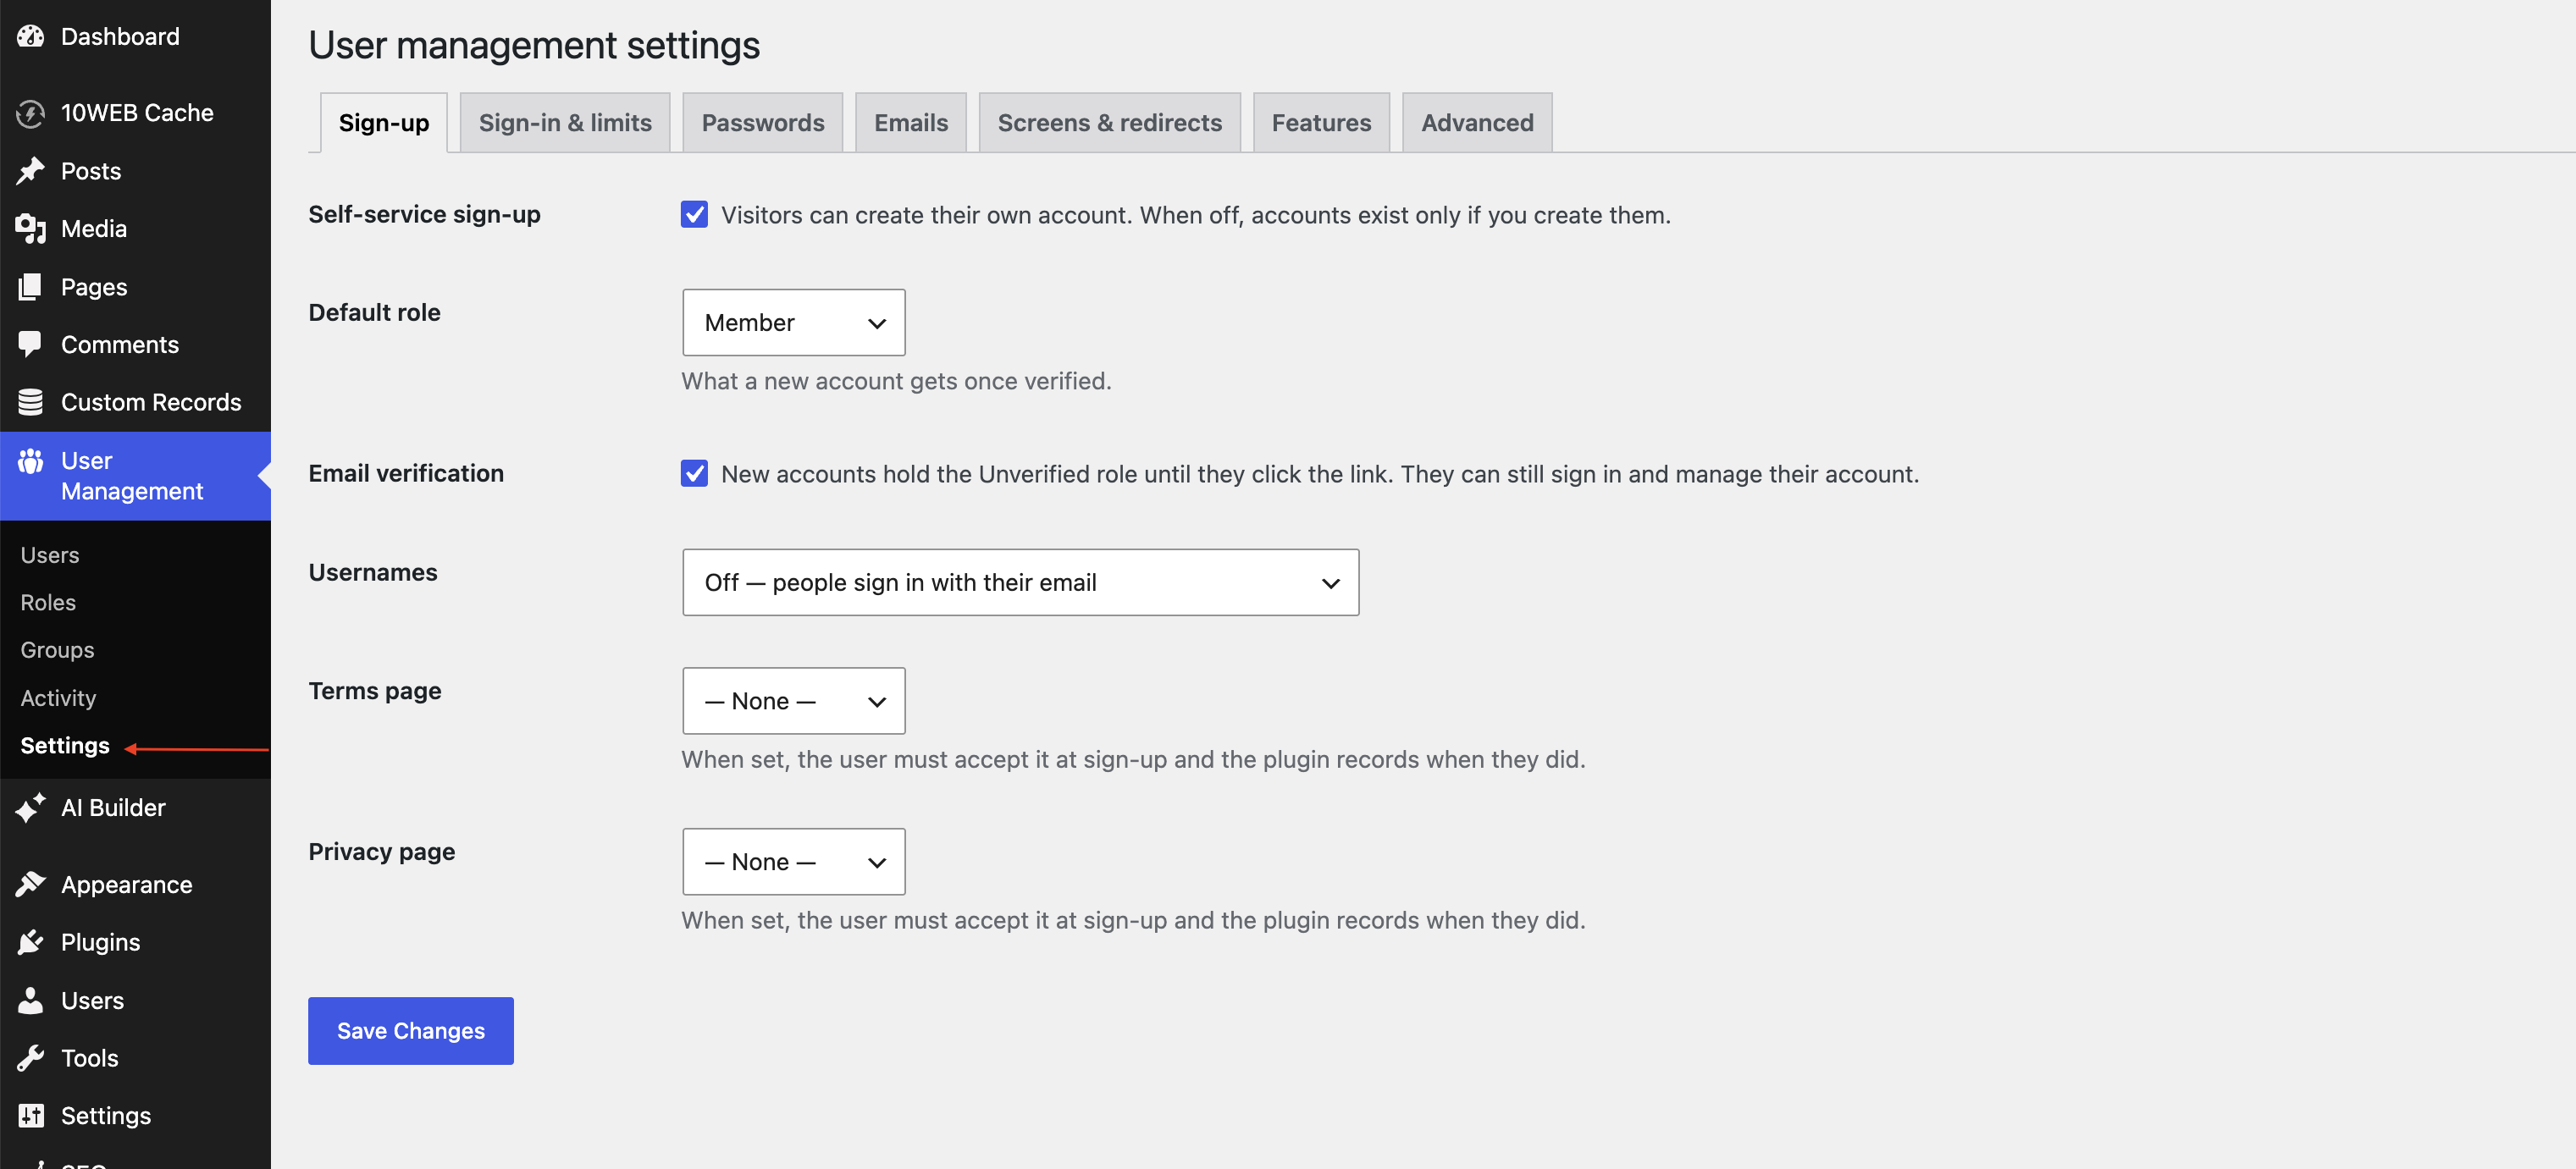Click the 'New accounts hold the Unverified role' label

pos(1320,474)
